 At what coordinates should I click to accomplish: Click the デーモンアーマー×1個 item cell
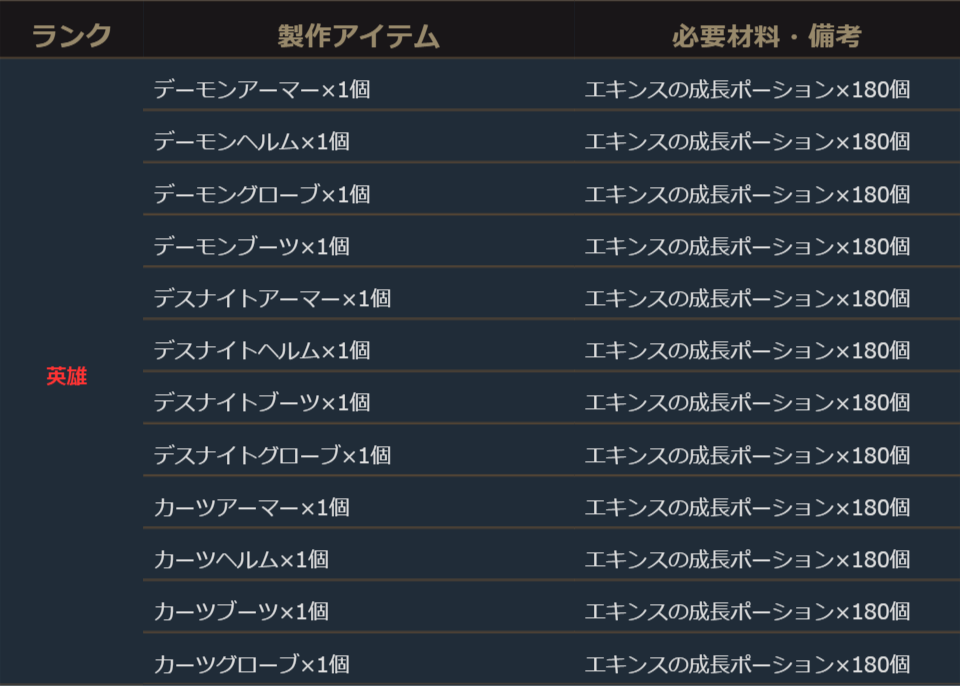tap(262, 89)
